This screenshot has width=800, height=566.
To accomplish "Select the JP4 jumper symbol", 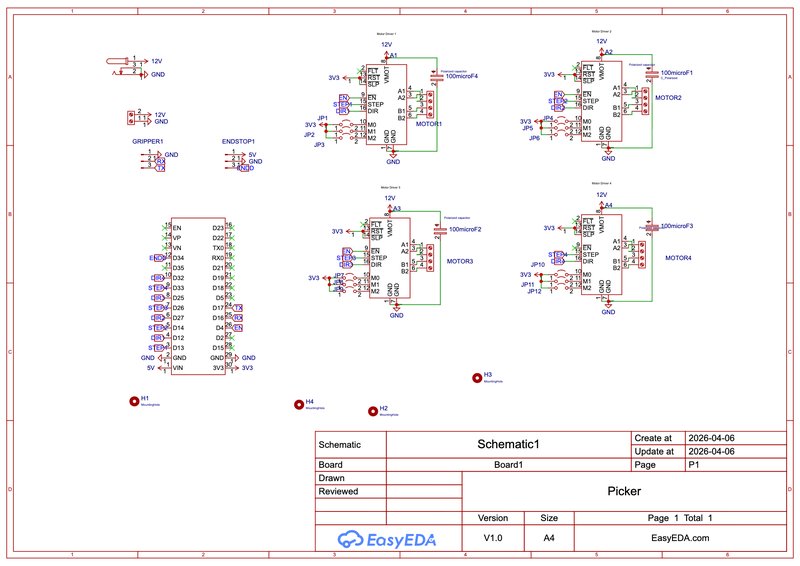I will click(x=561, y=121).
